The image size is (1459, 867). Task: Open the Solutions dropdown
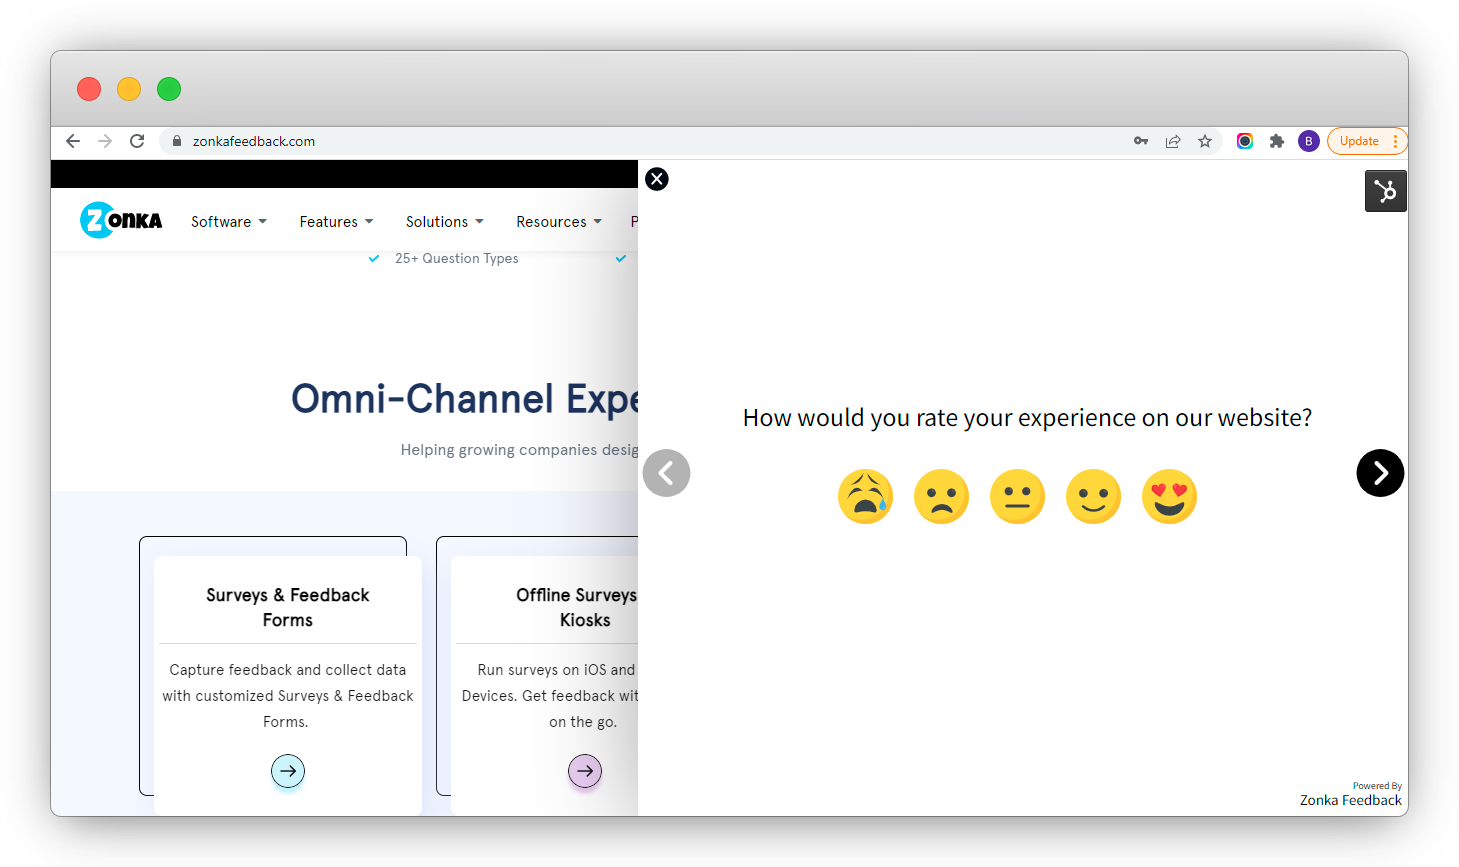pyautogui.click(x=444, y=221)
